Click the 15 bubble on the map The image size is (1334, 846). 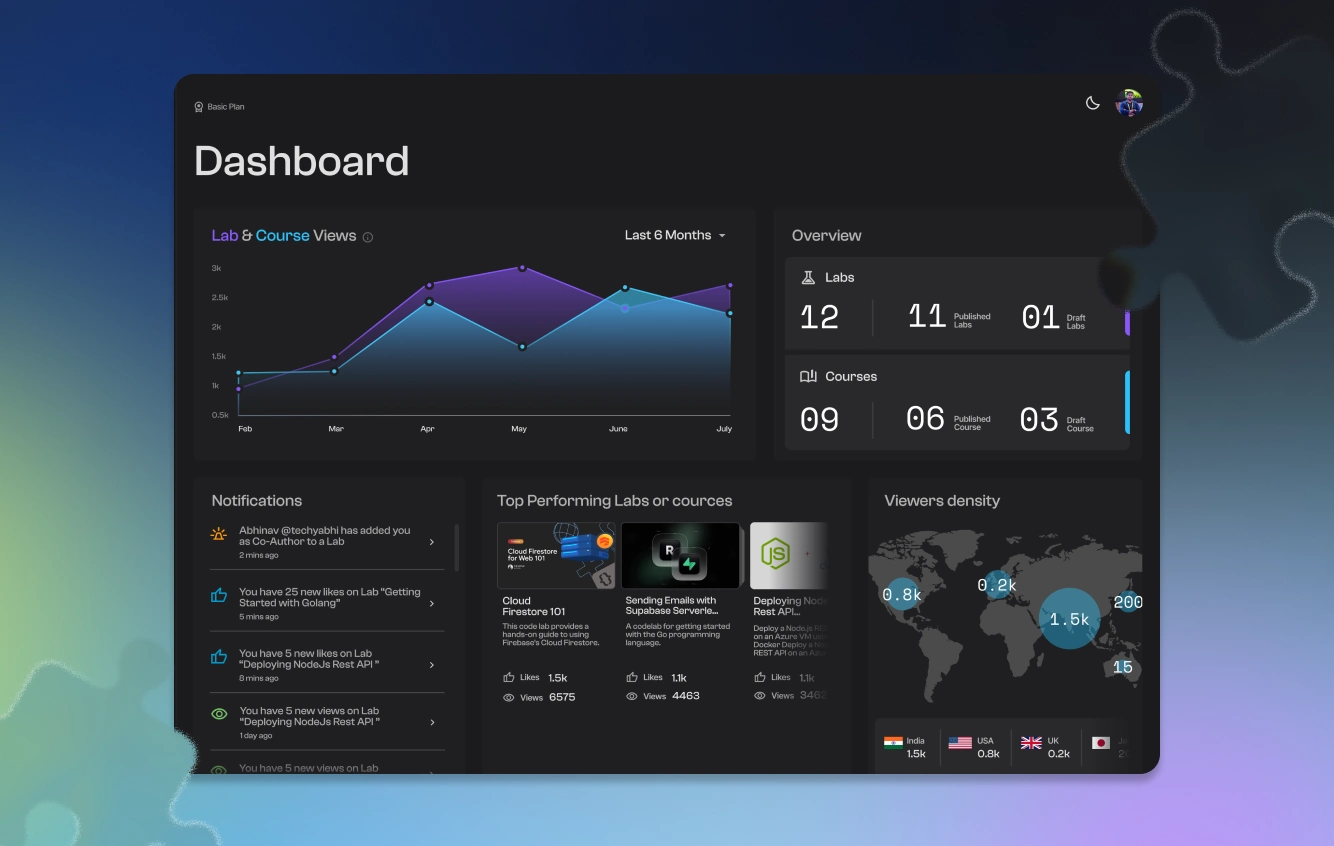point(1122,667)
